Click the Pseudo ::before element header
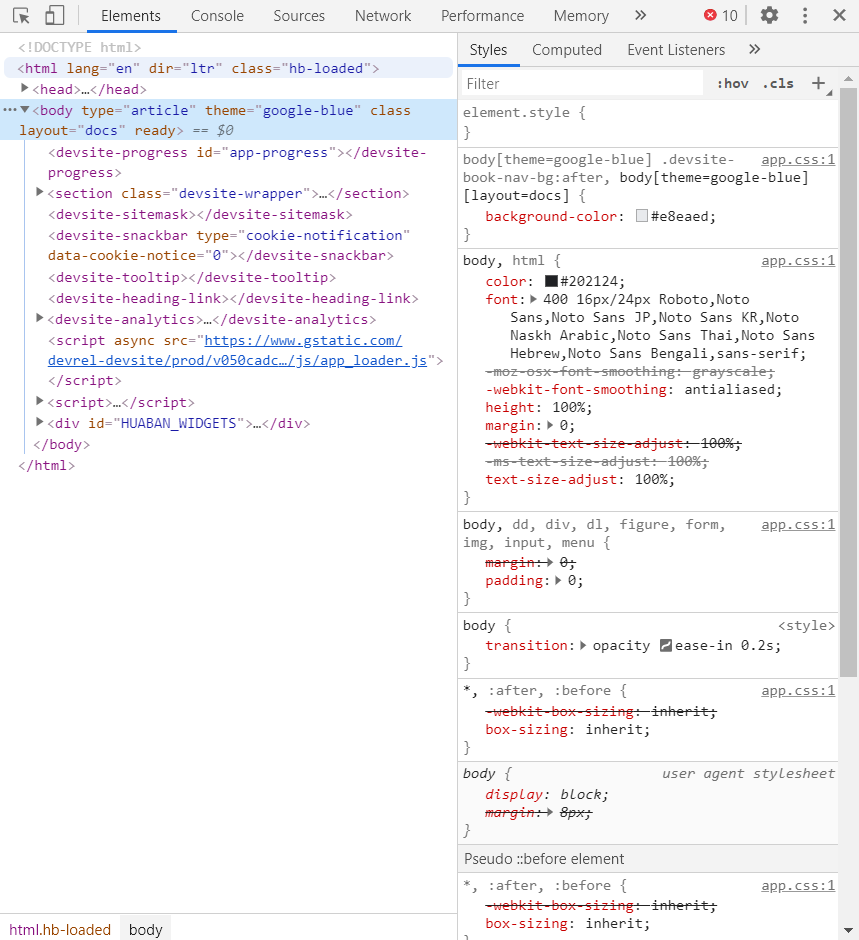This screenshot has height=940, width=859. [x=649, y=858]
